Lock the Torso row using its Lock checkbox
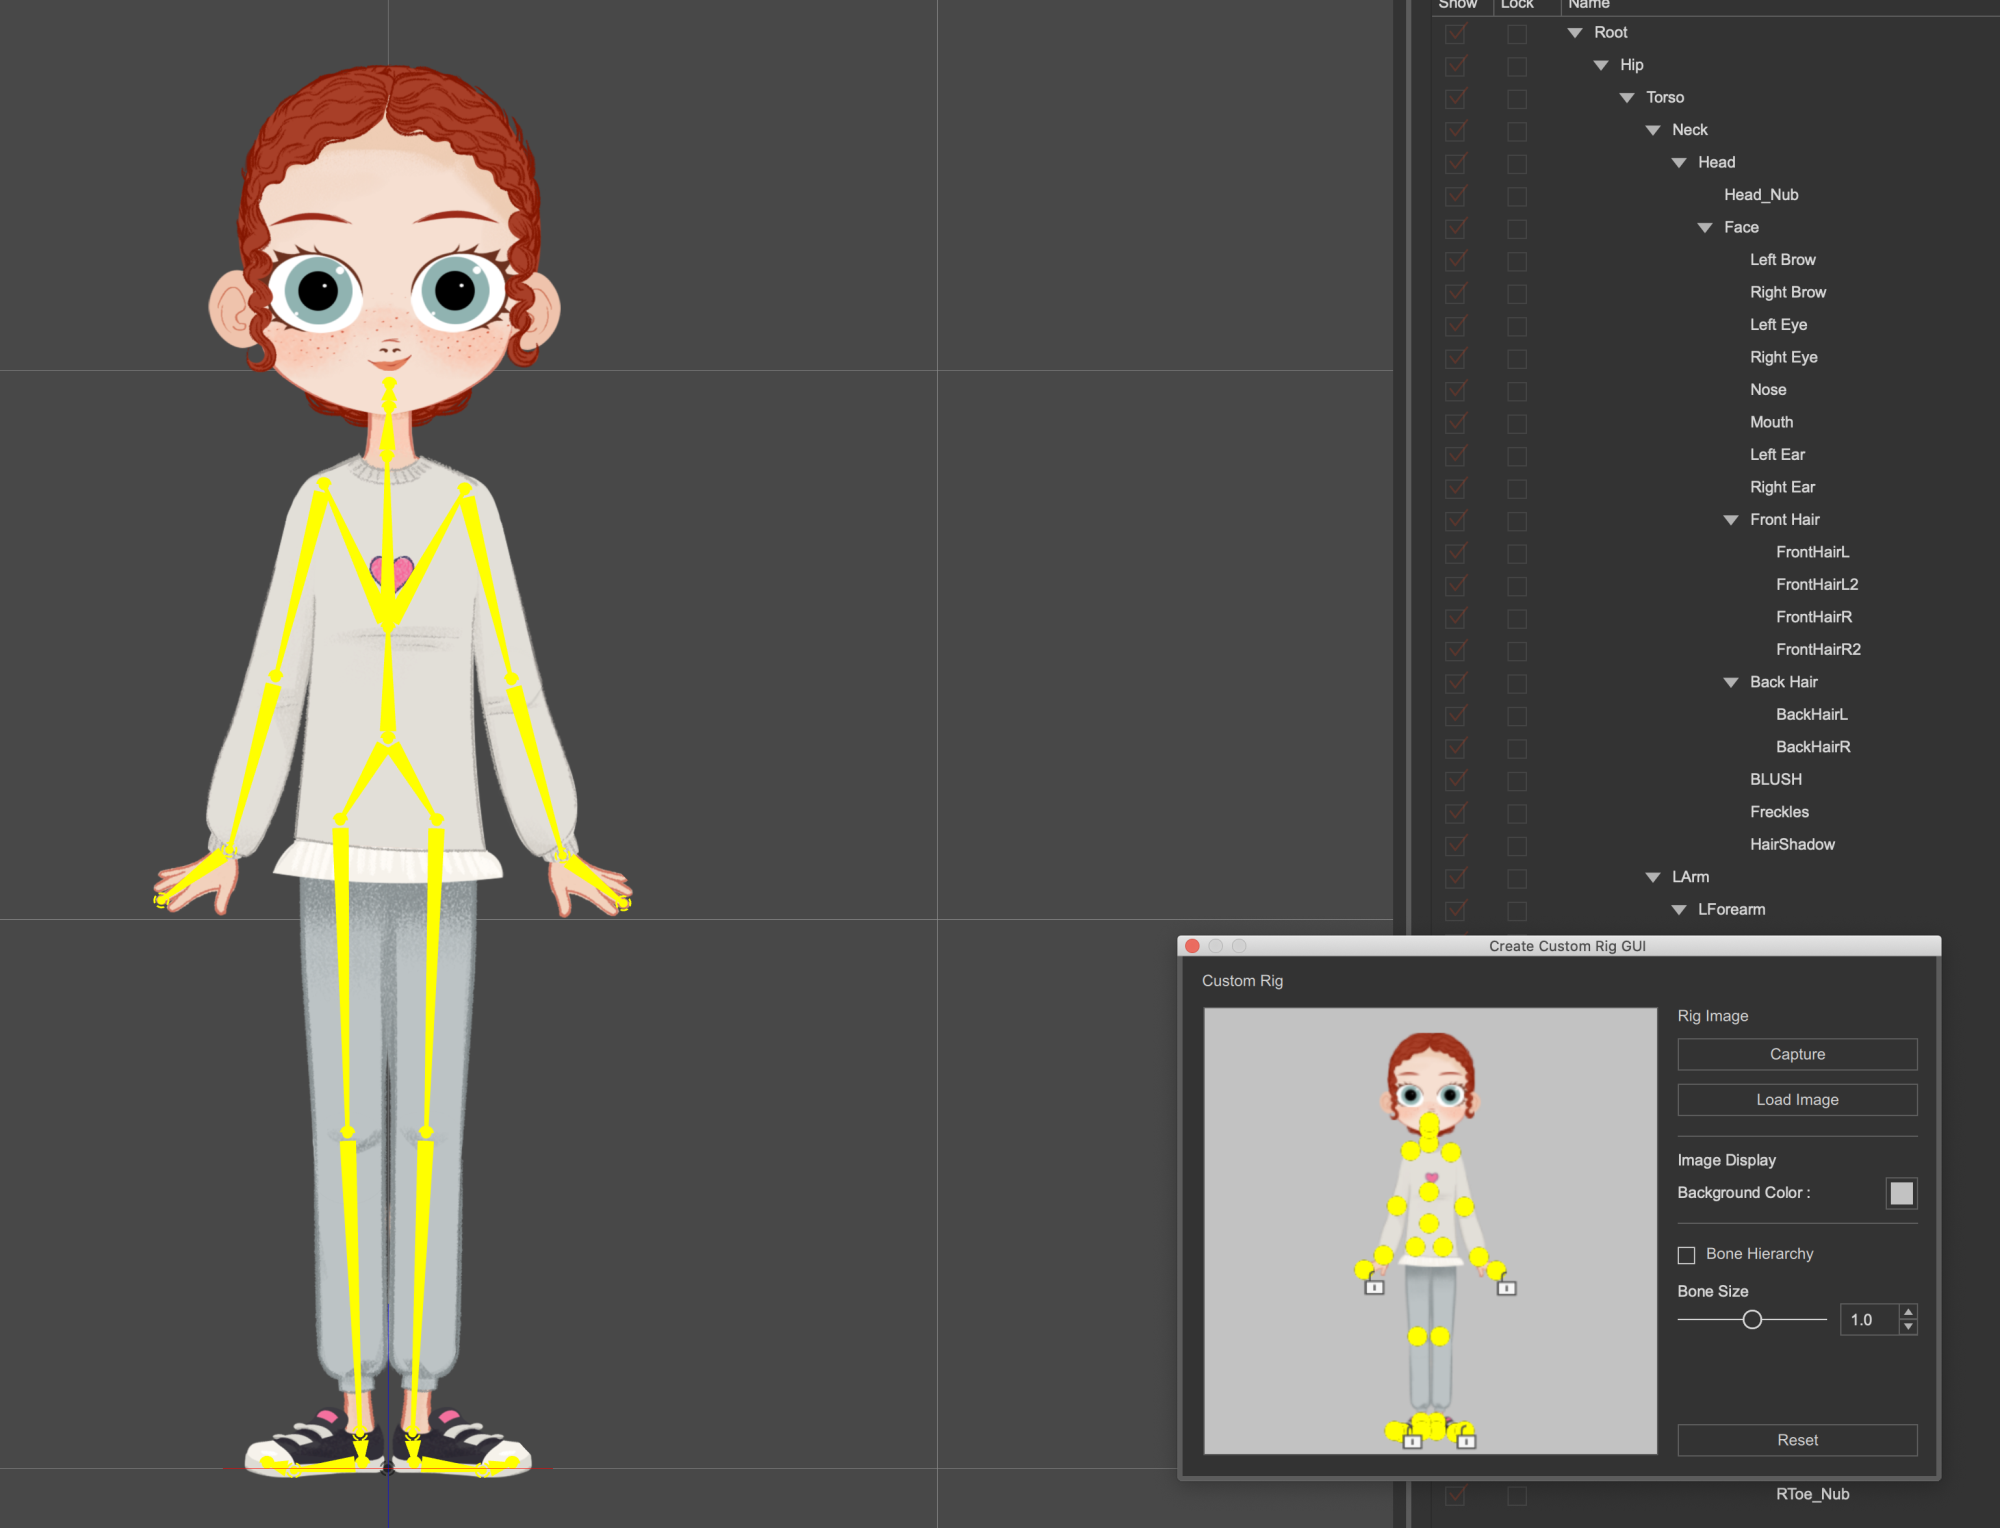Image resolution: width=2000 pixels, height=1528 pixels. pos(1517,98)
